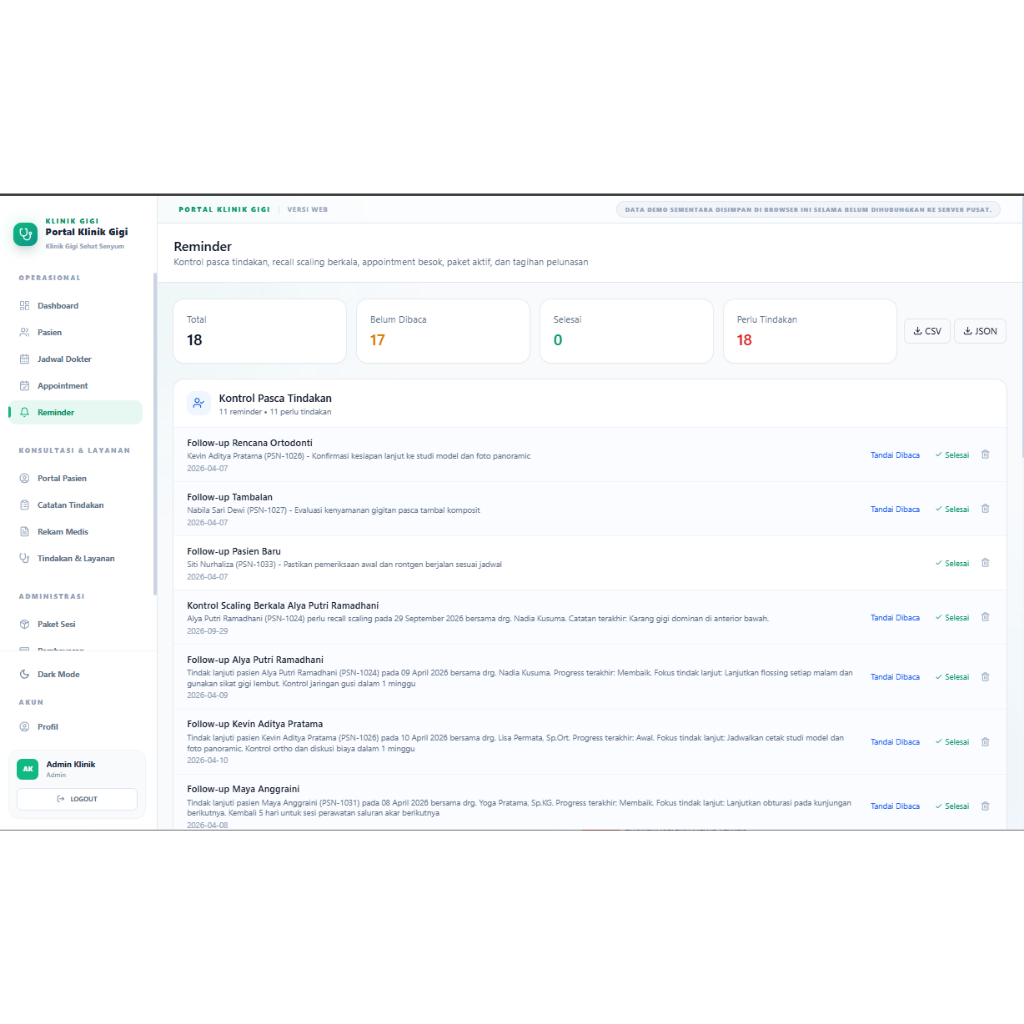Image resolution: width=1024 pixels, height=1024 pixels.
Task: Delete the Follow-up Kevin Aditya Pratama reminder
Action: pos(985,742)
